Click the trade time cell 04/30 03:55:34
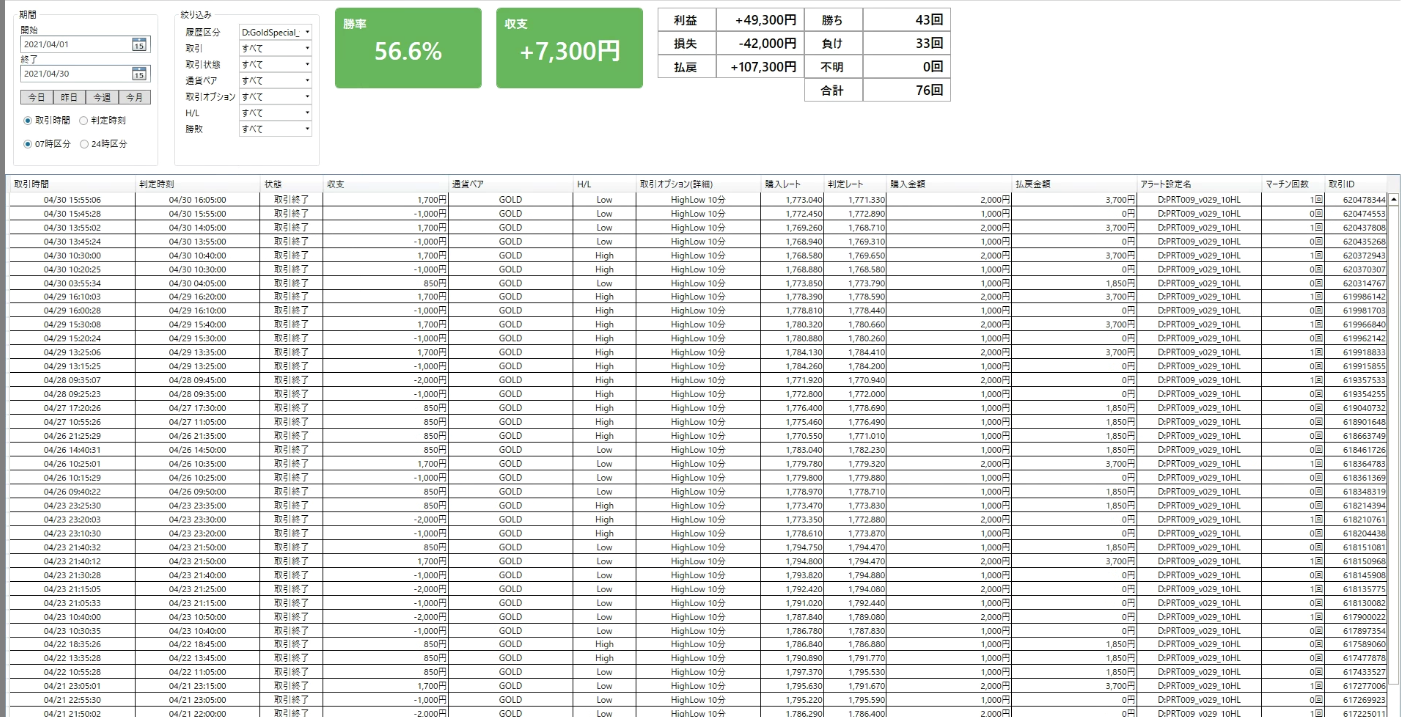Image resolution: width=1401 pixels, height=717 pixels. (72, 283)
